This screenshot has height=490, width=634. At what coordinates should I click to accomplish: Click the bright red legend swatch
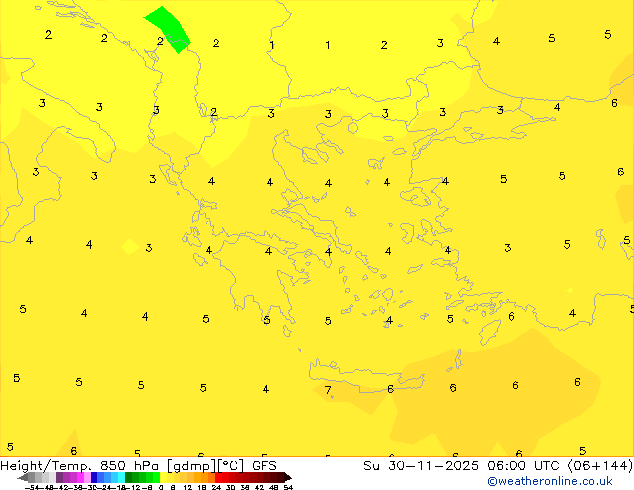pos(218,477)
